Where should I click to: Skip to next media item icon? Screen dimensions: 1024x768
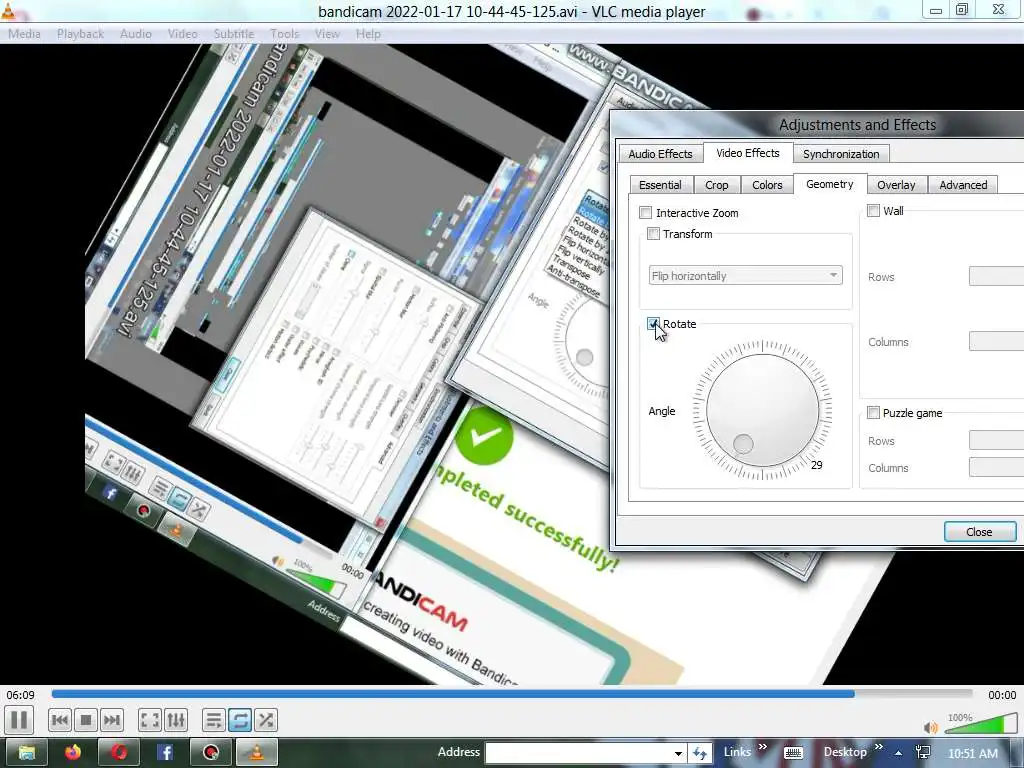[x=112, y=720]
